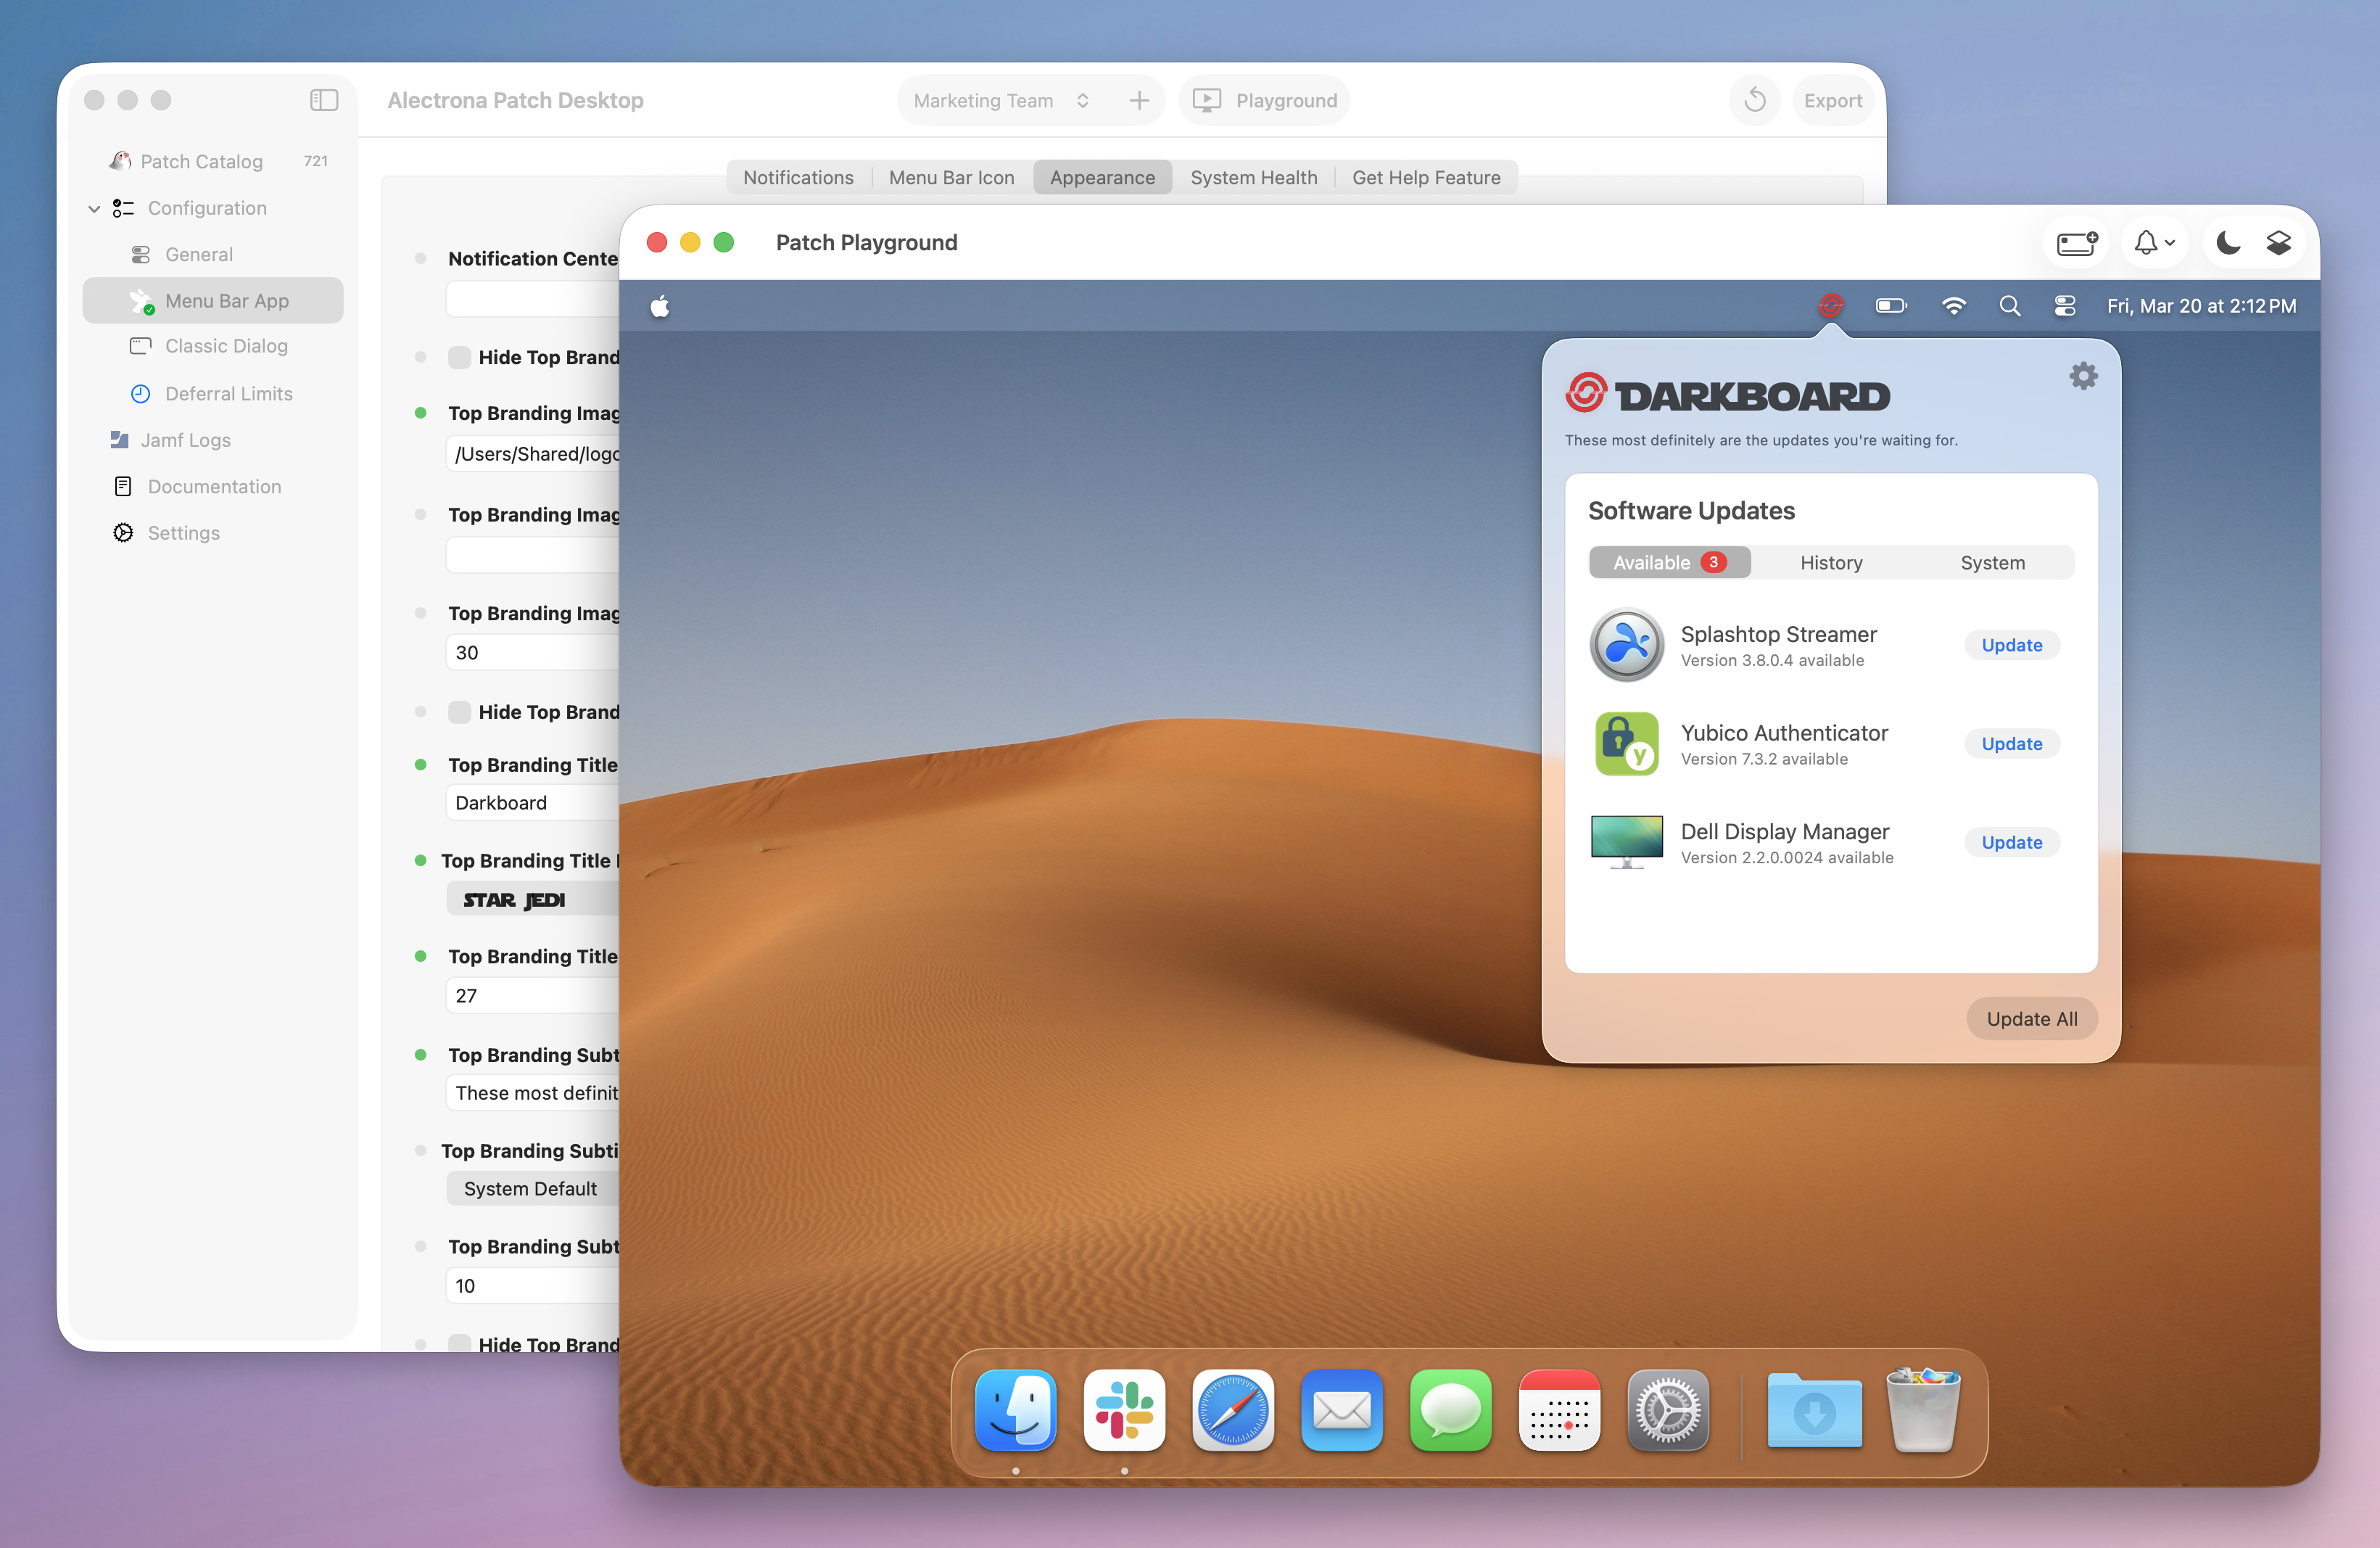Open Slack from the simulated Dock

[1124, 1410]
